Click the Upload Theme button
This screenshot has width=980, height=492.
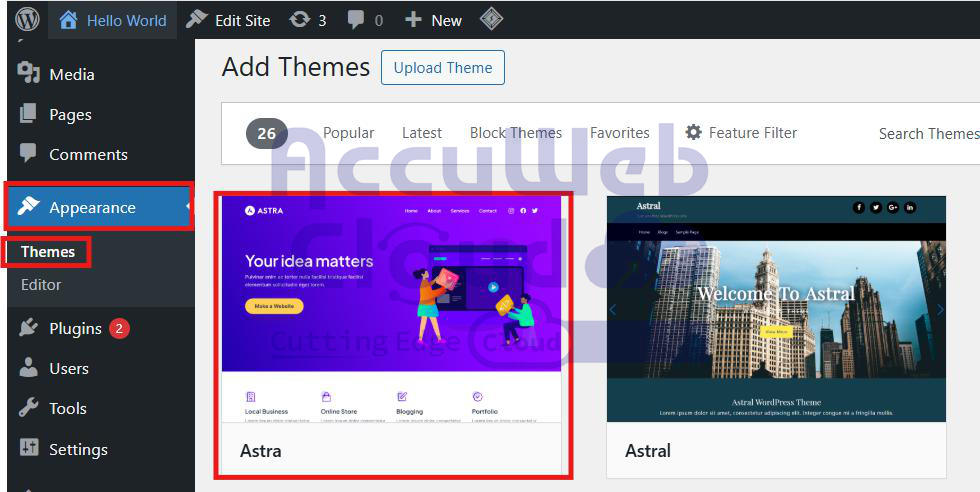442,68
